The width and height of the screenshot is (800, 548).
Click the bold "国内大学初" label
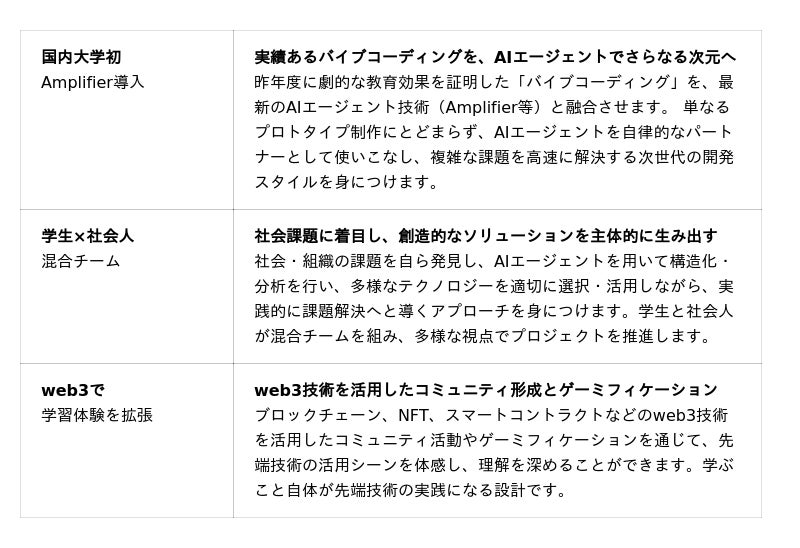click(81, 56)
